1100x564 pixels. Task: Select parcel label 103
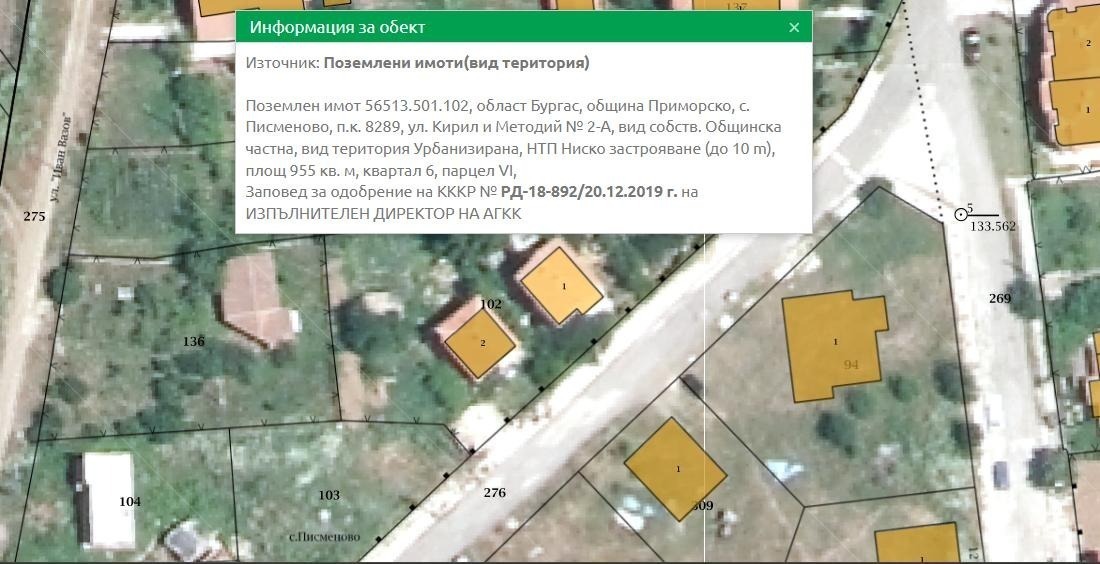coord(329,495)
